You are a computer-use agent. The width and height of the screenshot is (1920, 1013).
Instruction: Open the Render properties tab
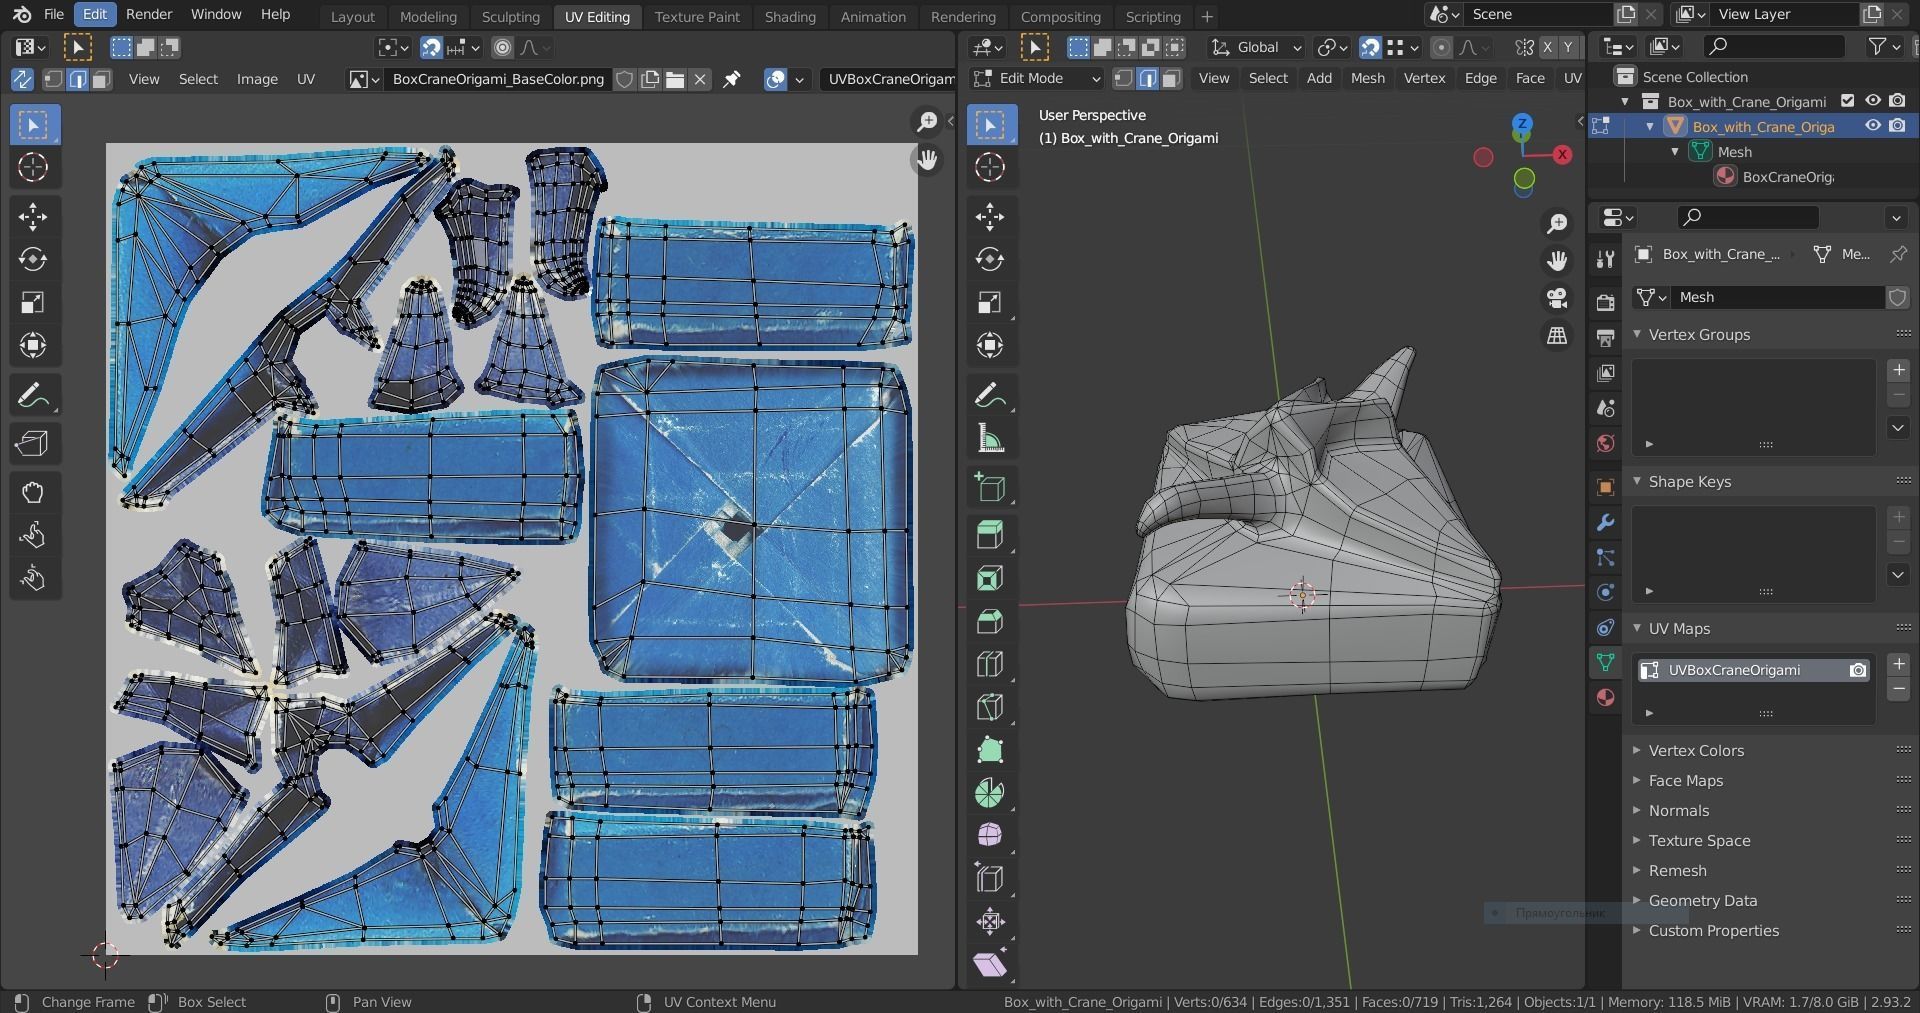(1605, 303)
